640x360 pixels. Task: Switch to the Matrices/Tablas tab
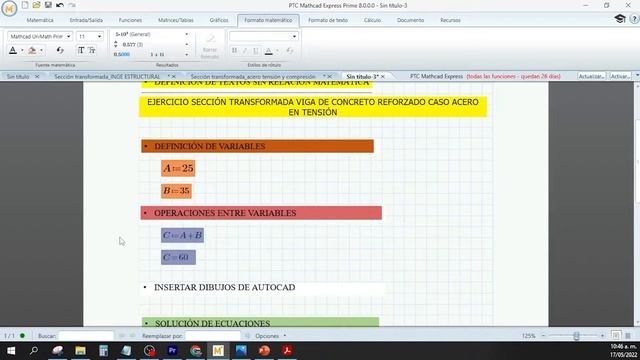[176, 20]
